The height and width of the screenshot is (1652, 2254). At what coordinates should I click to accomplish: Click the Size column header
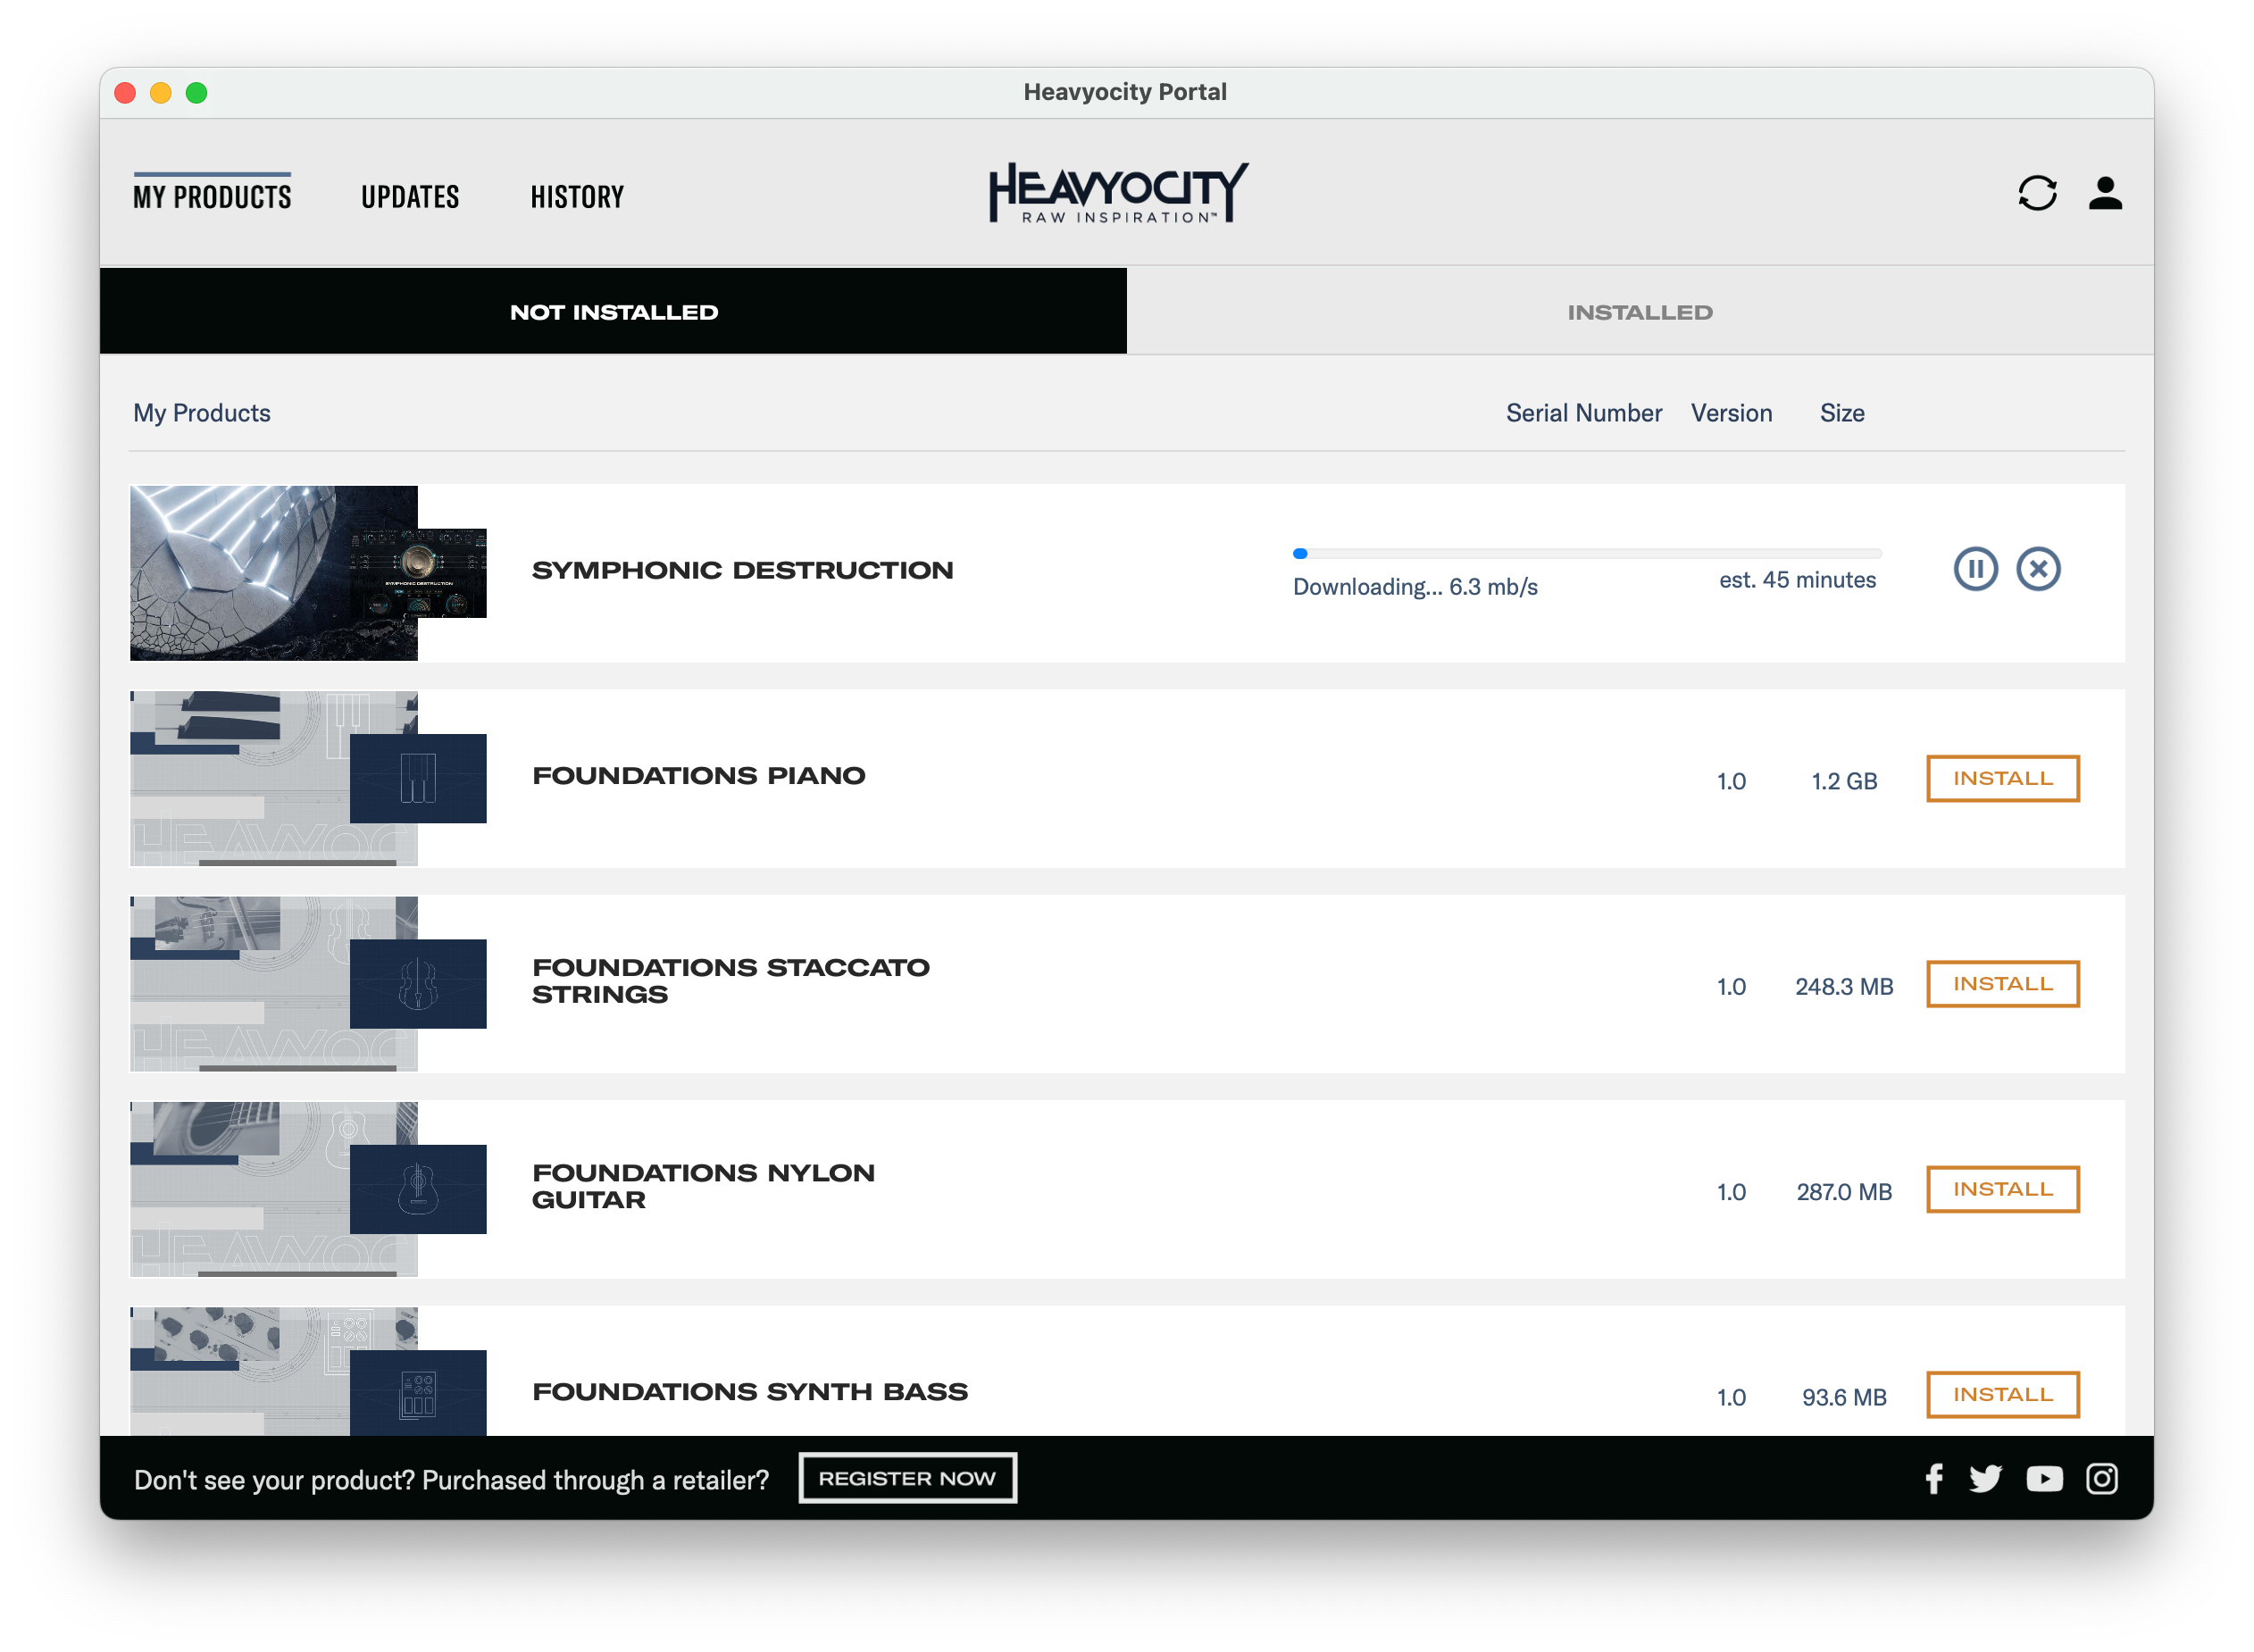coord(1842,413)
